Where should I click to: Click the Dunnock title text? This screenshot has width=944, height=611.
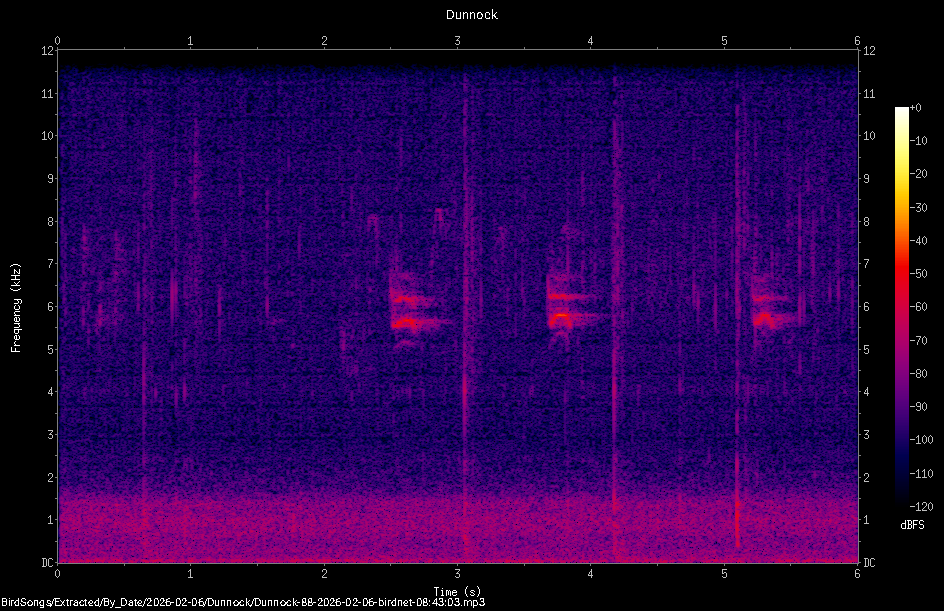coord(471,15)
